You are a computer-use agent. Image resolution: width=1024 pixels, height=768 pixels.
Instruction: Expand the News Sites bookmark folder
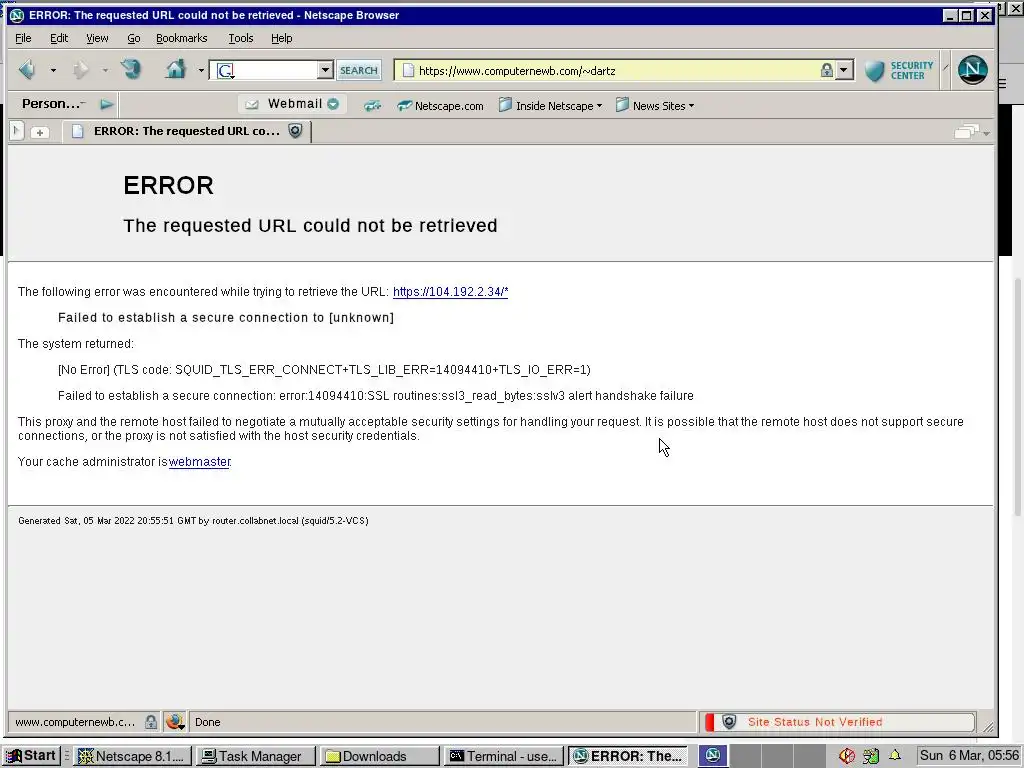tap(654, 105)
